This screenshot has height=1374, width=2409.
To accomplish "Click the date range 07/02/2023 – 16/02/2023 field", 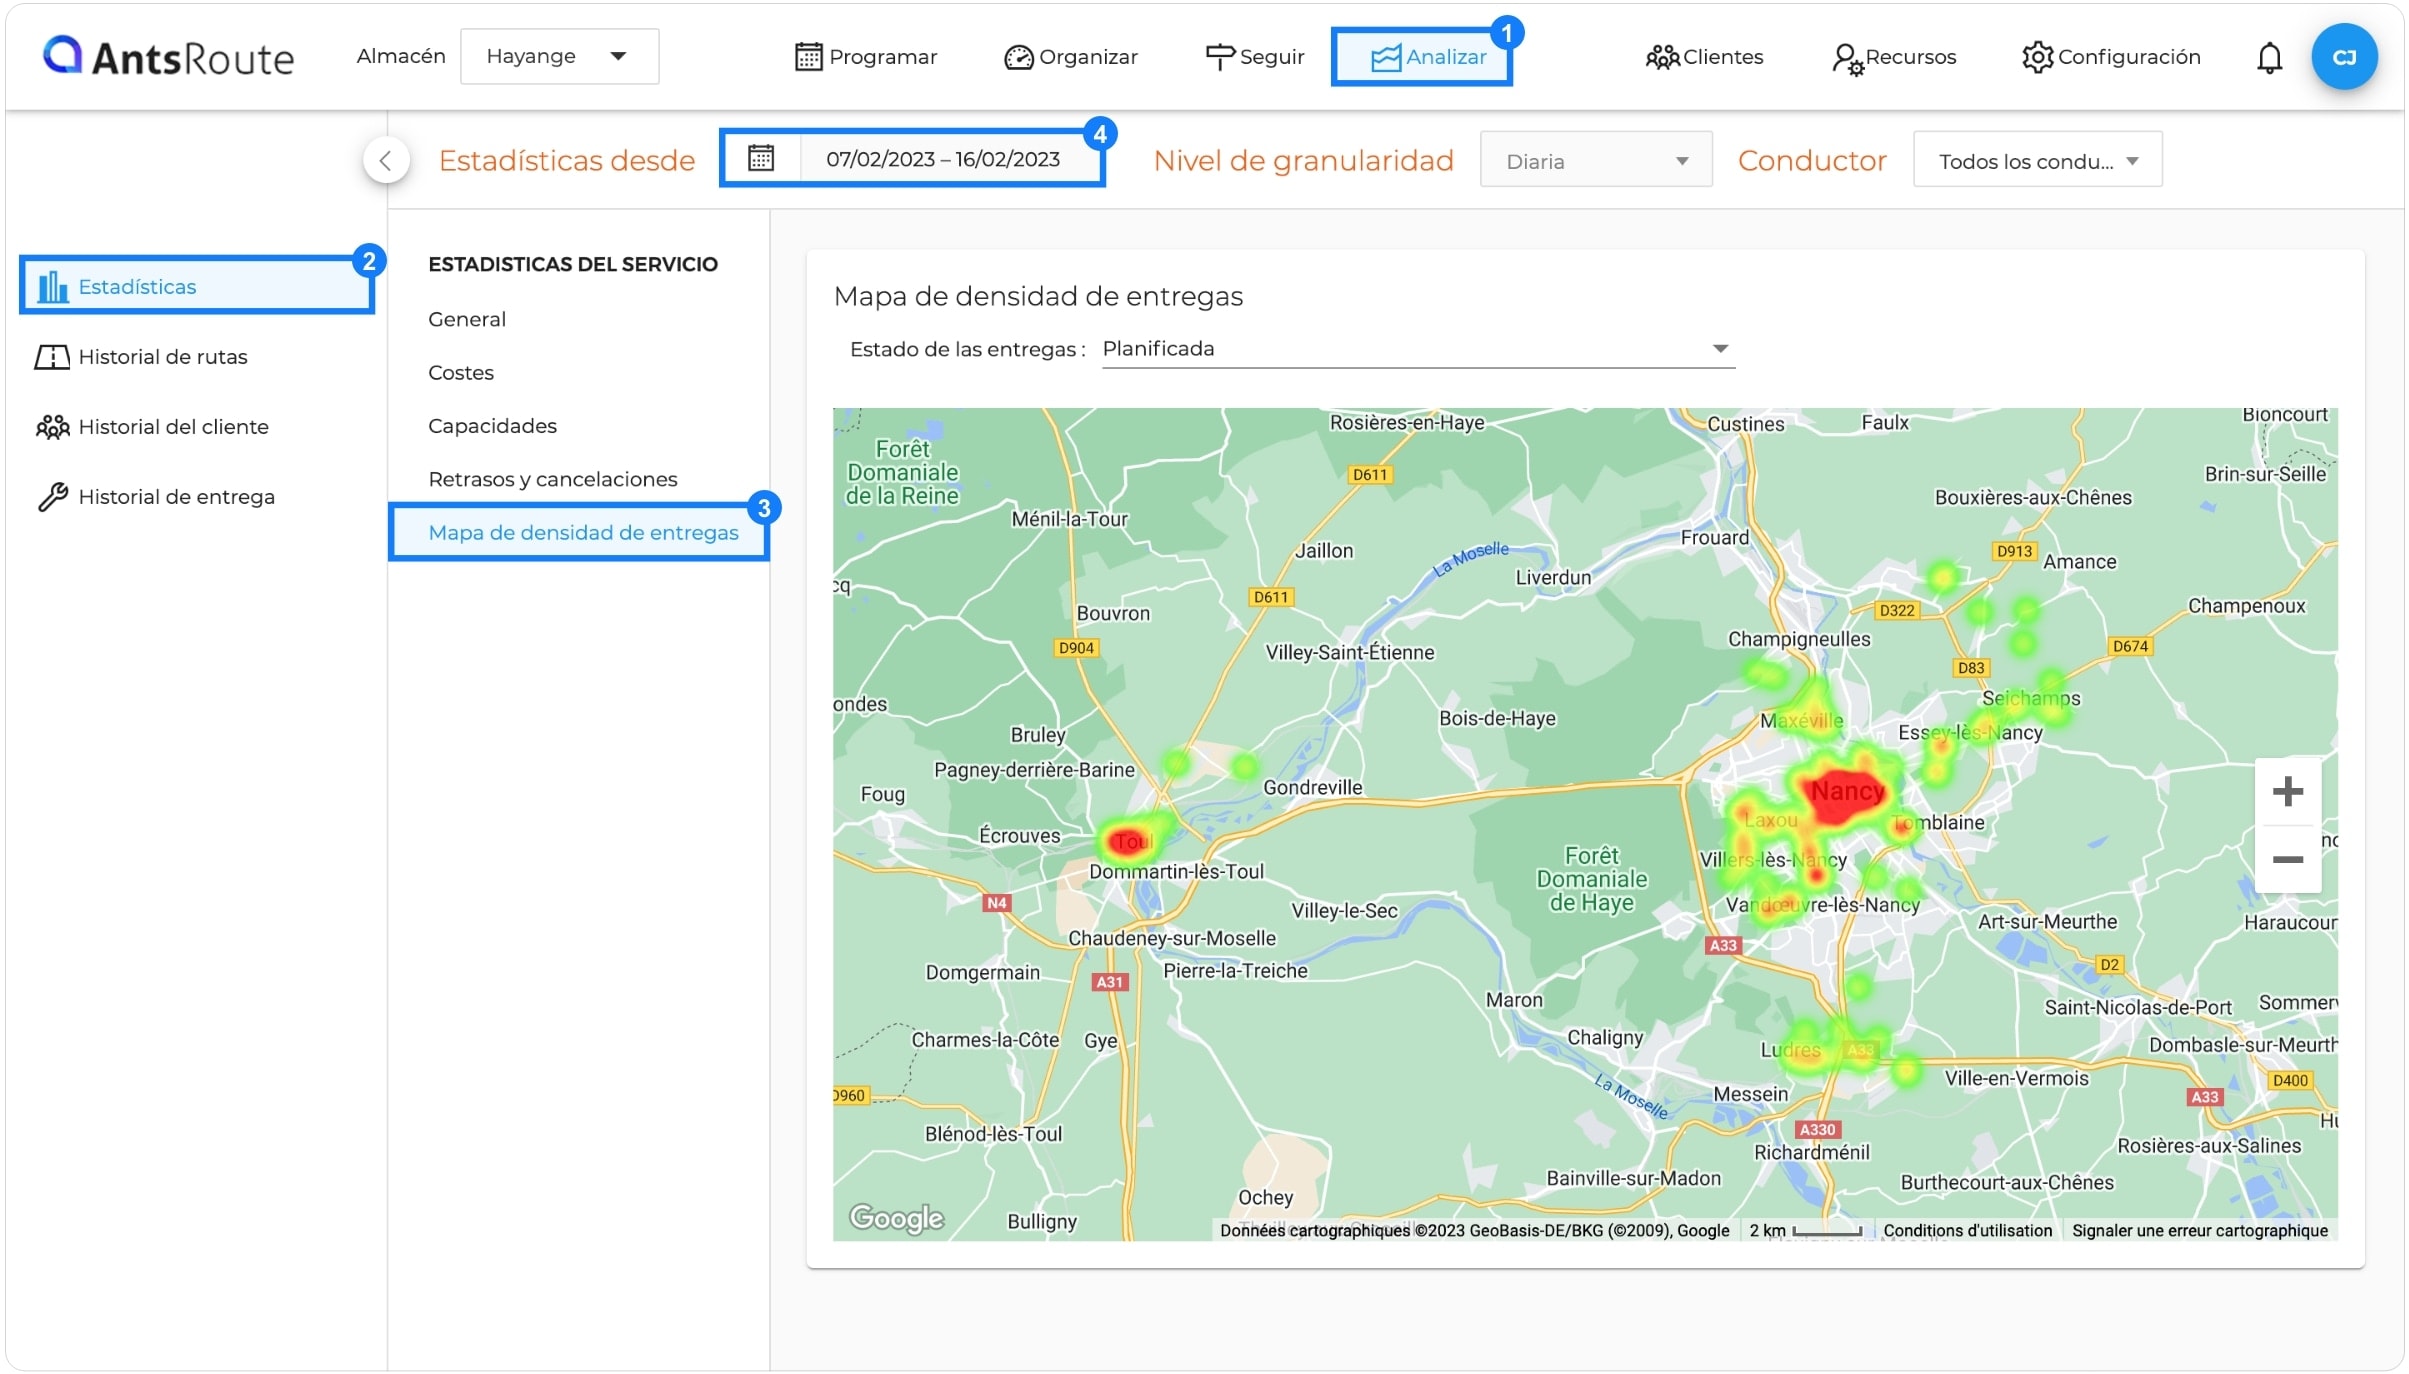I will [x=942, y=158].
